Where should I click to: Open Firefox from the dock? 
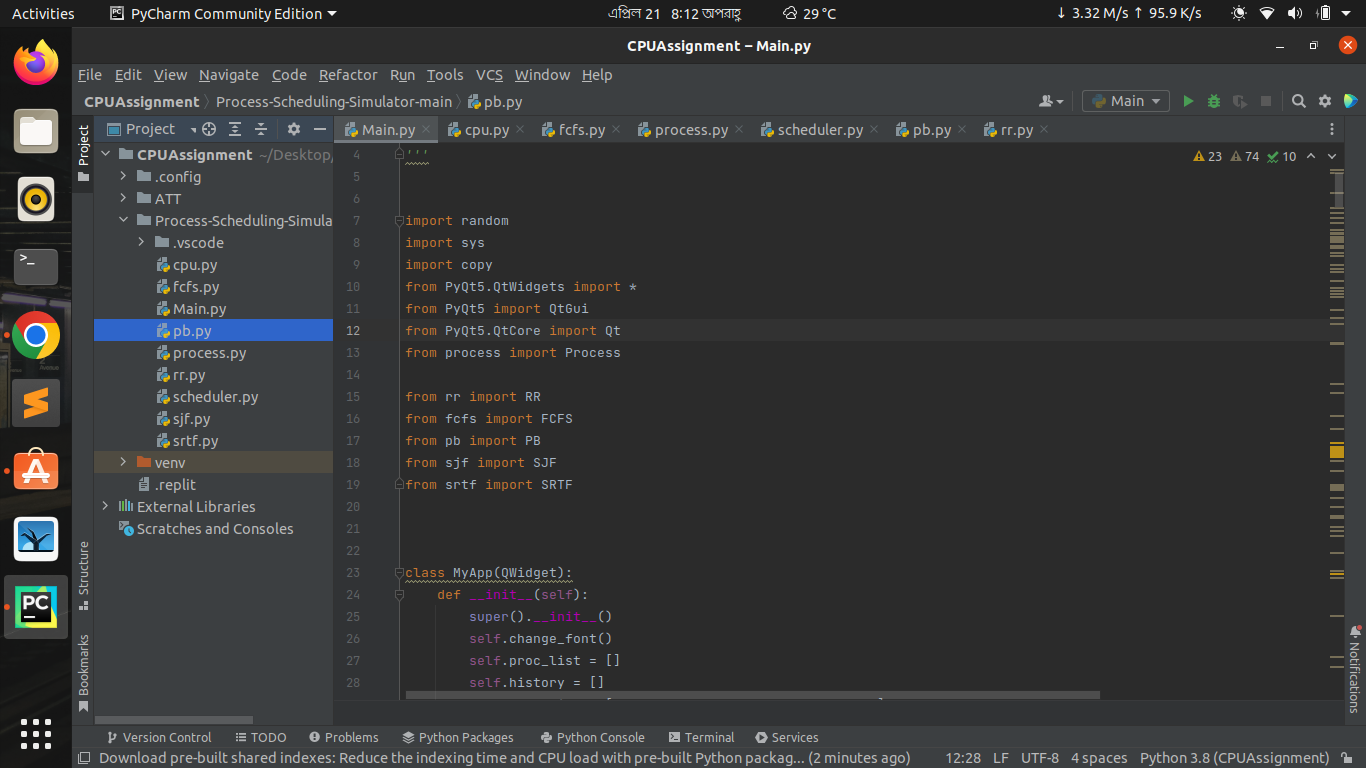36,64
